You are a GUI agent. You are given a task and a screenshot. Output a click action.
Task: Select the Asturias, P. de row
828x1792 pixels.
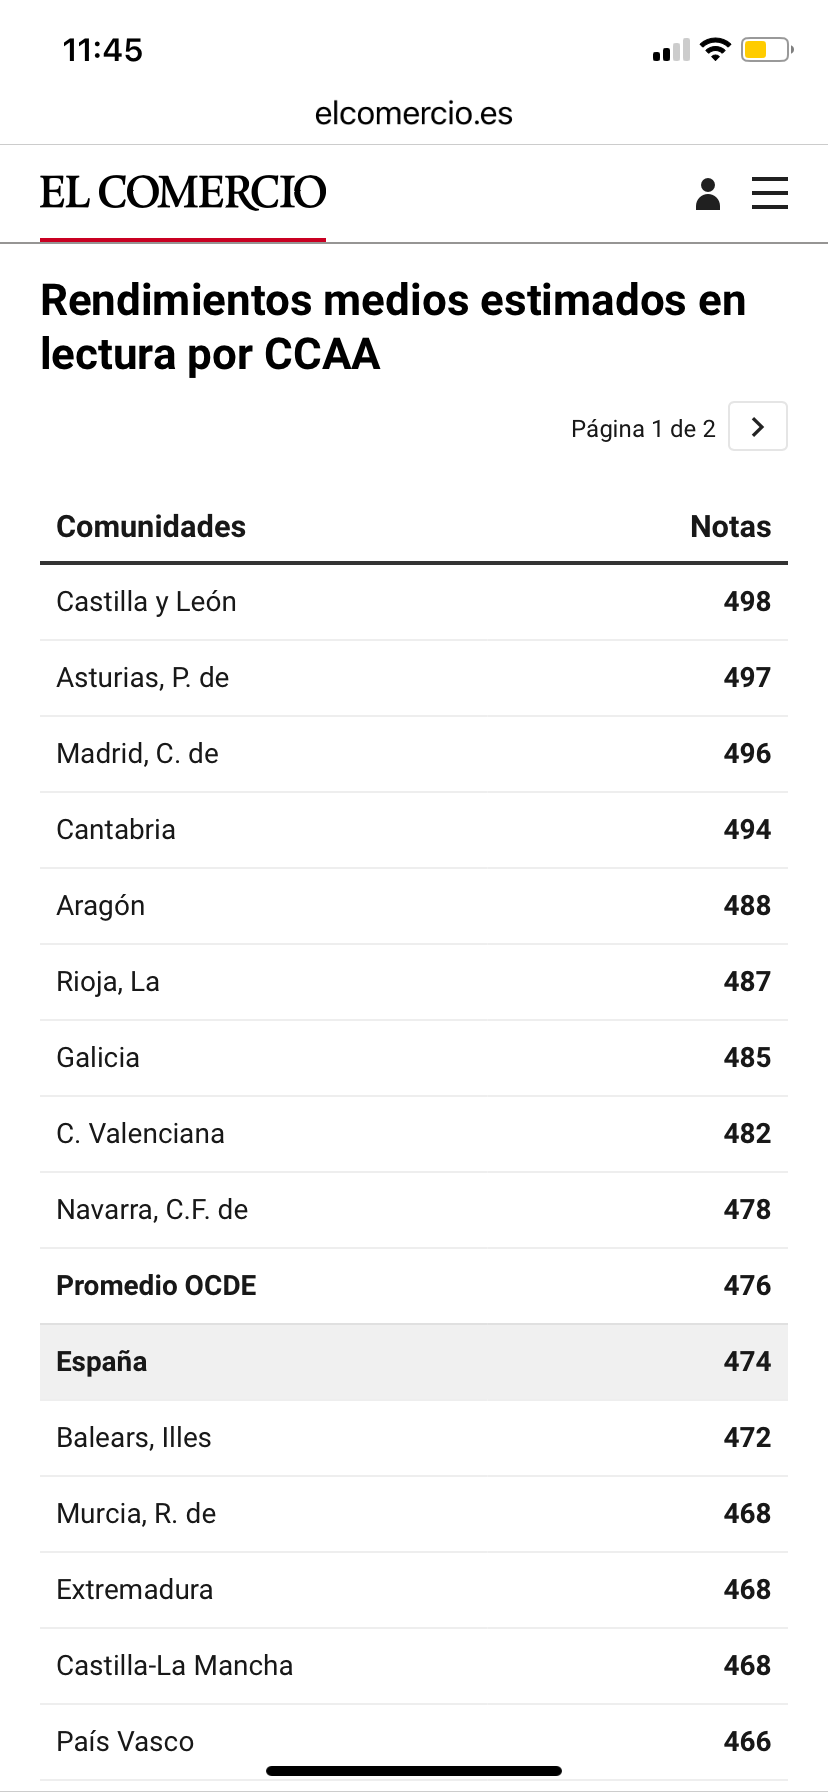[x=414, y=678]
